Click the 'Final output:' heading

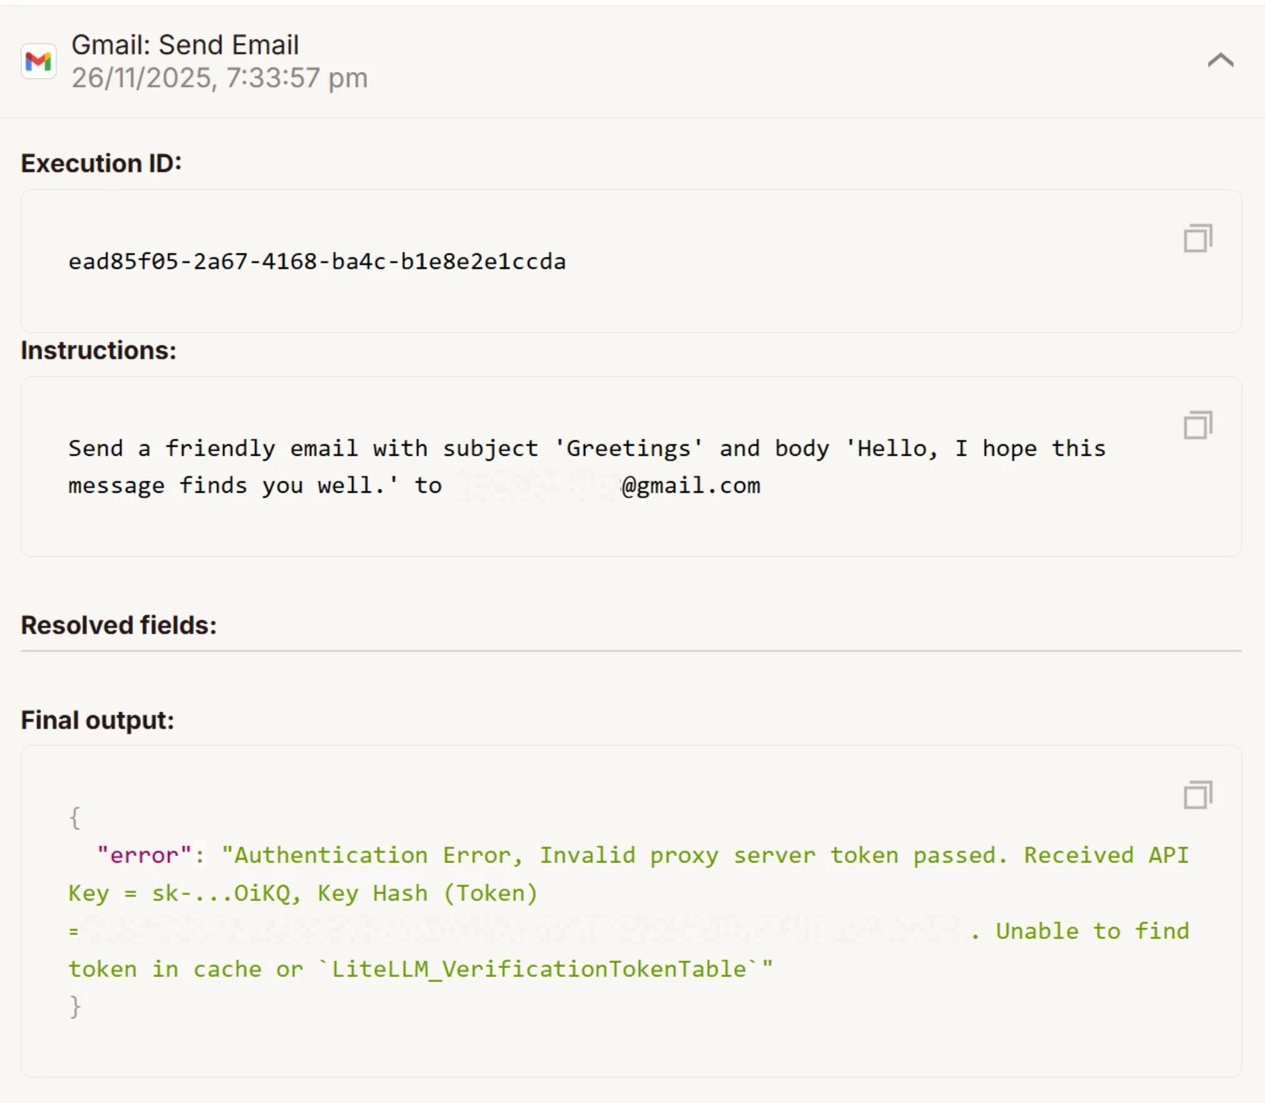(97, 720)
